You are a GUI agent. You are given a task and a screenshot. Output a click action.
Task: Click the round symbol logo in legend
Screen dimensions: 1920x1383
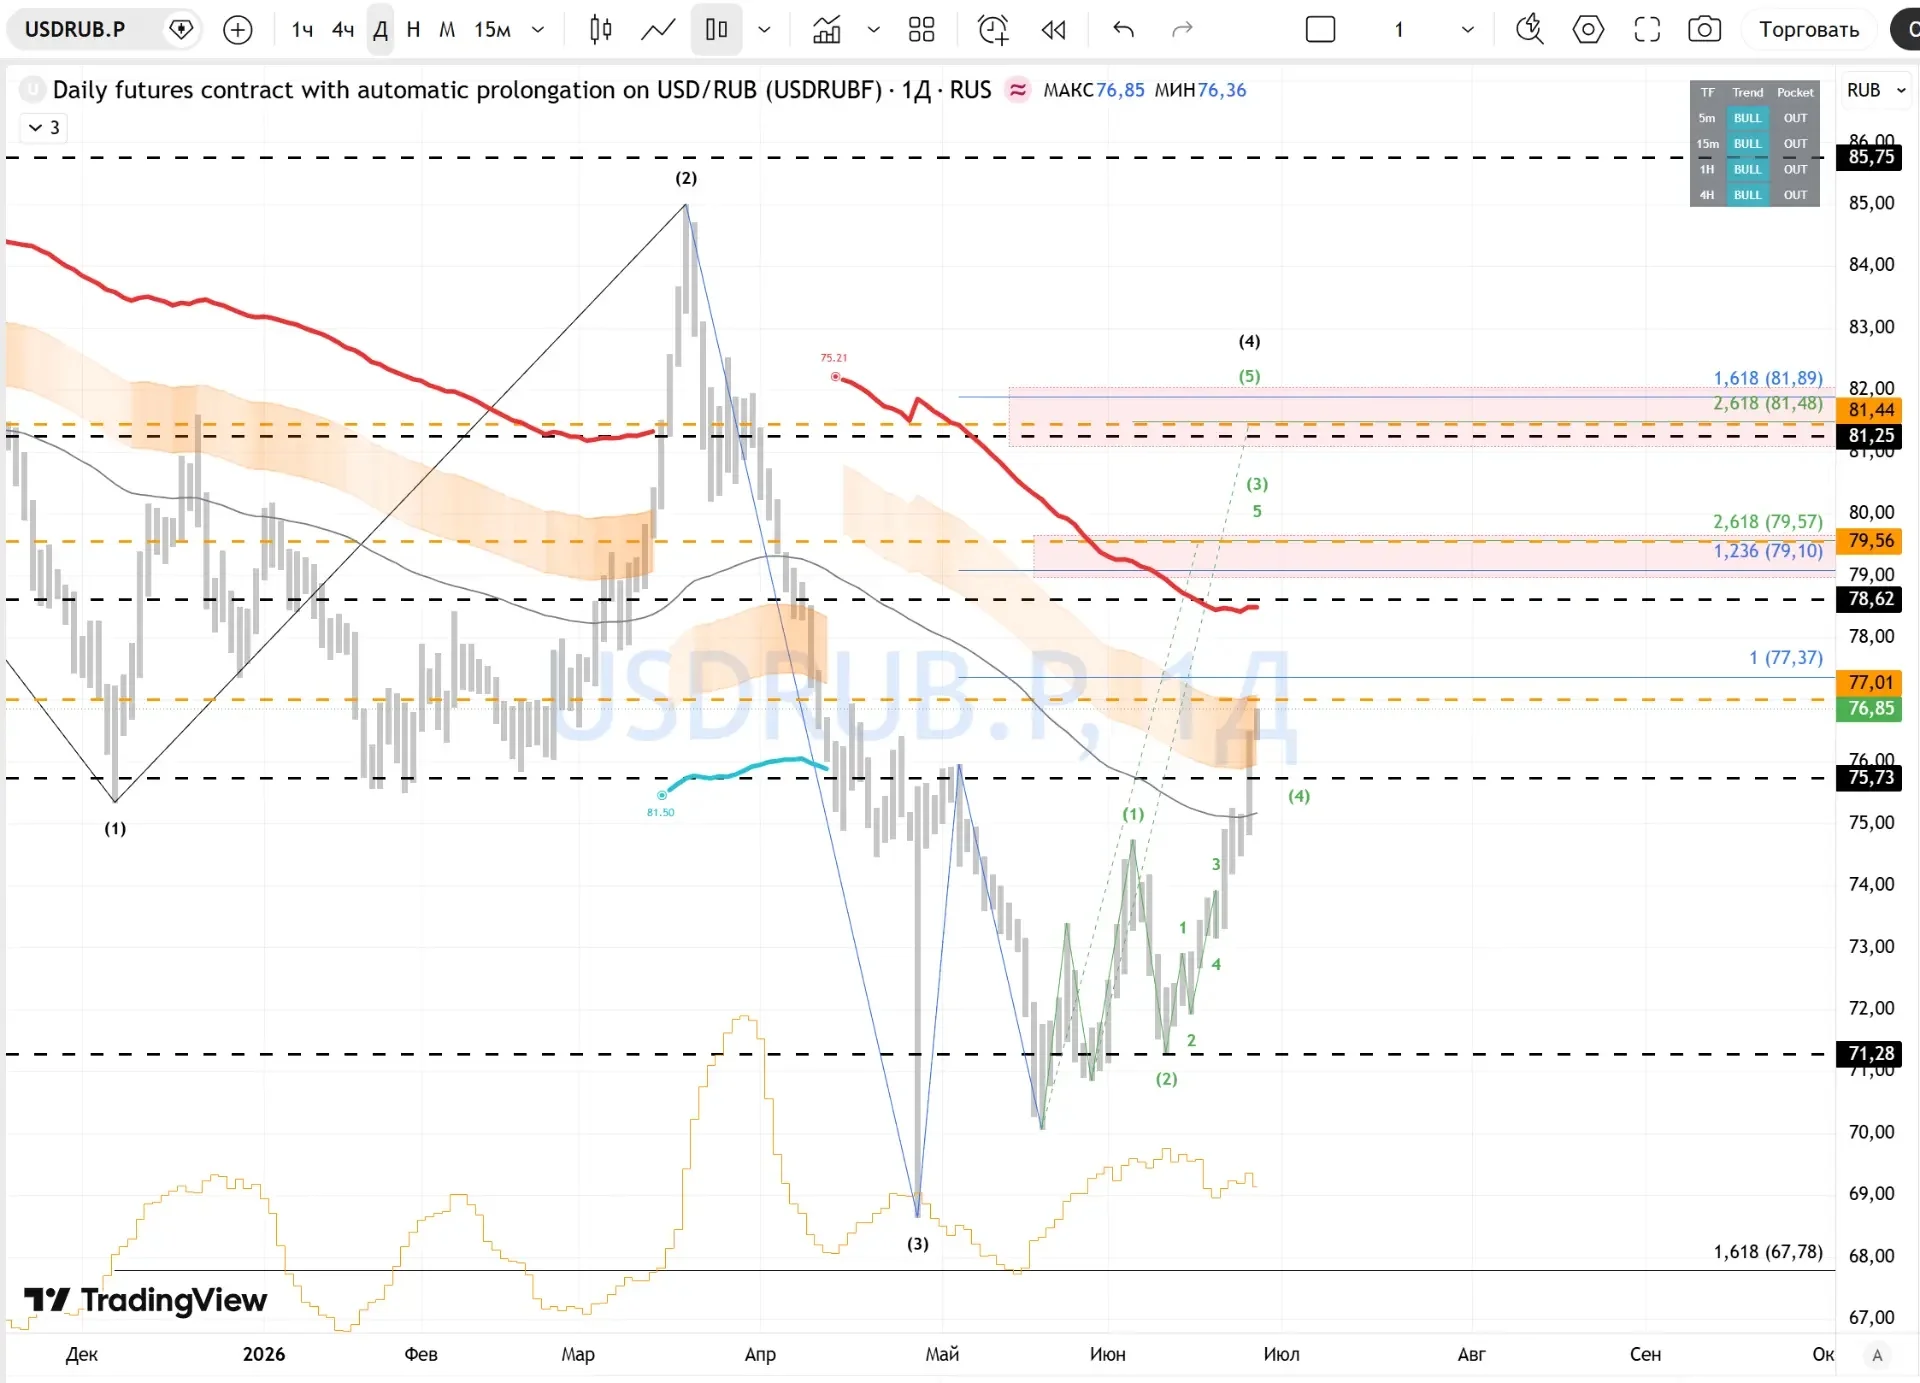pyautogui.click(x=33, y=90)
